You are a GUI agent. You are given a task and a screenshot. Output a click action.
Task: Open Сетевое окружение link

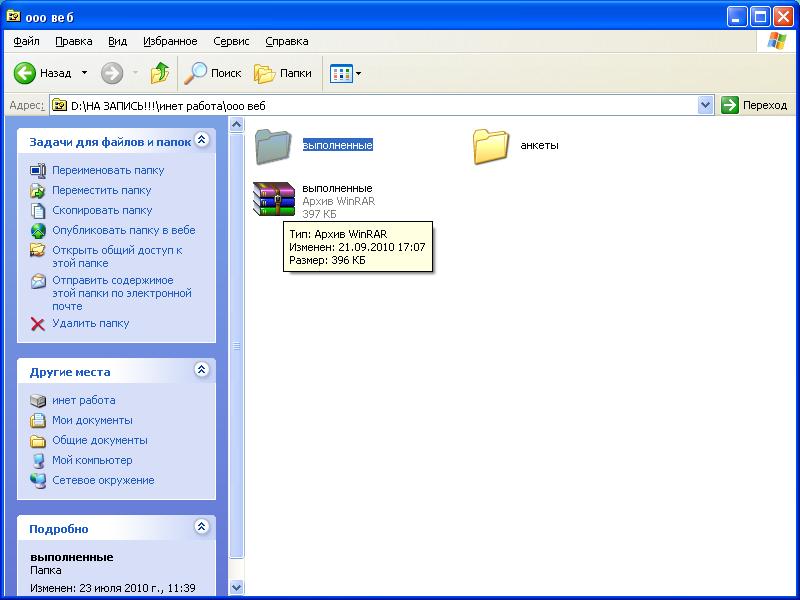[103, 480]
